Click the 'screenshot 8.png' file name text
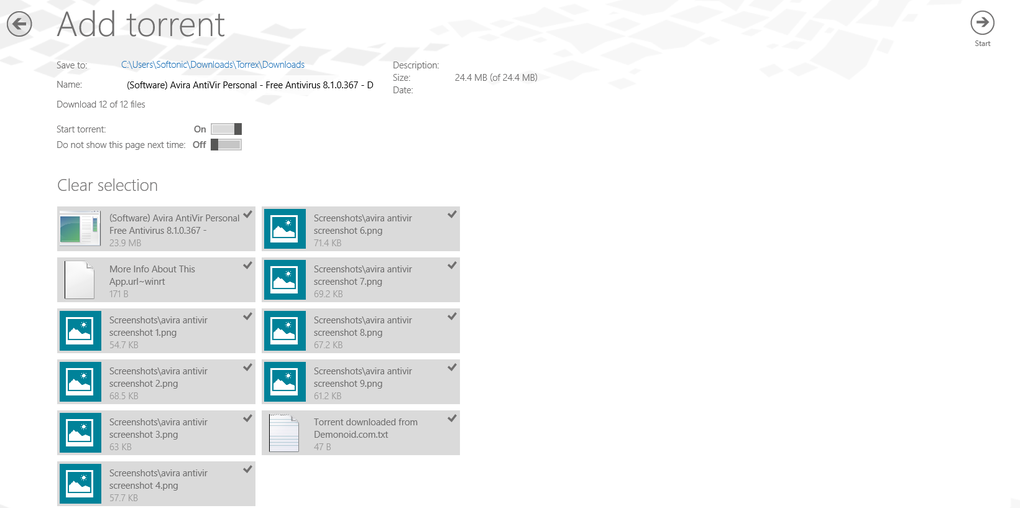The image size is (1020, 508). pos(363,327)
